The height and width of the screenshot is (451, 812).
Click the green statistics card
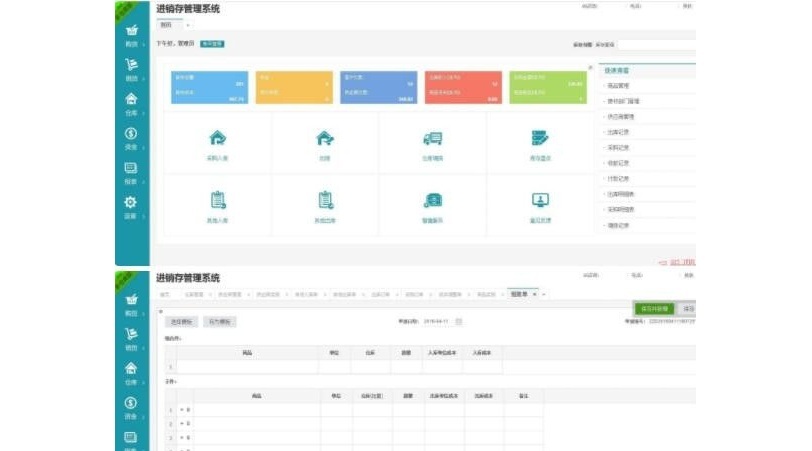(x=548, y=88)
